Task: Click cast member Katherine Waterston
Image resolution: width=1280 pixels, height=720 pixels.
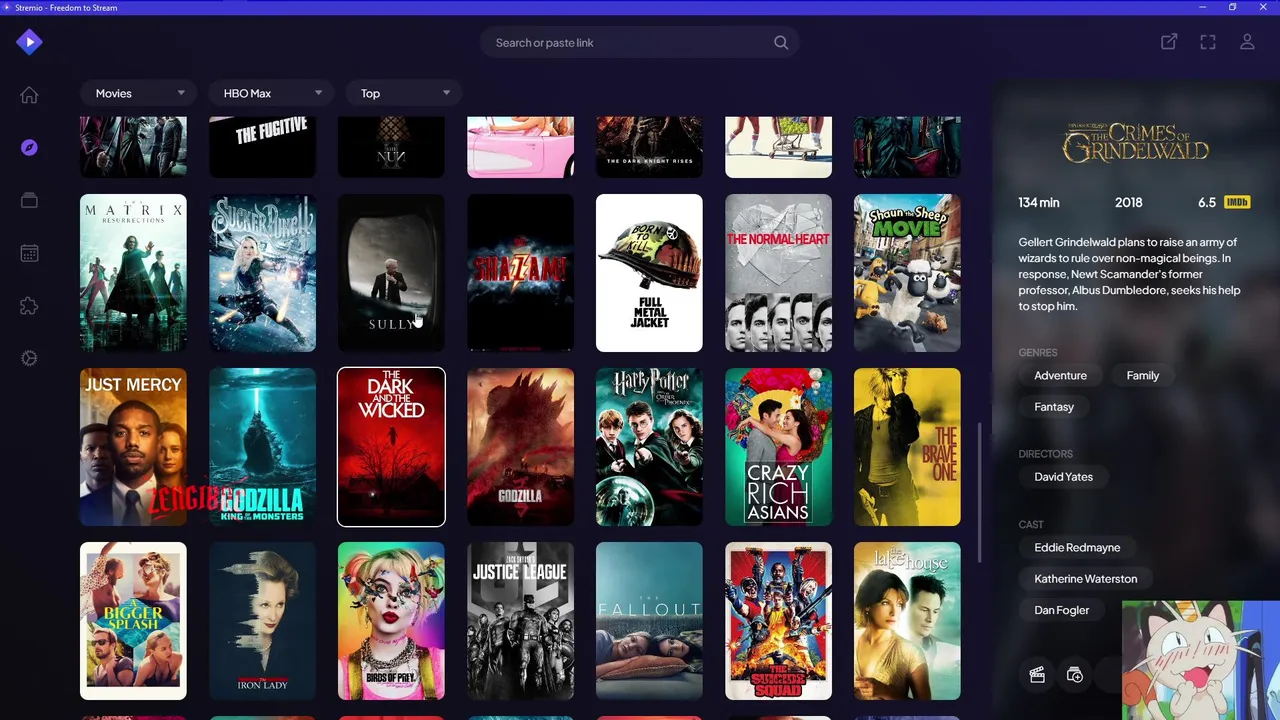Action: [1085, 579]
